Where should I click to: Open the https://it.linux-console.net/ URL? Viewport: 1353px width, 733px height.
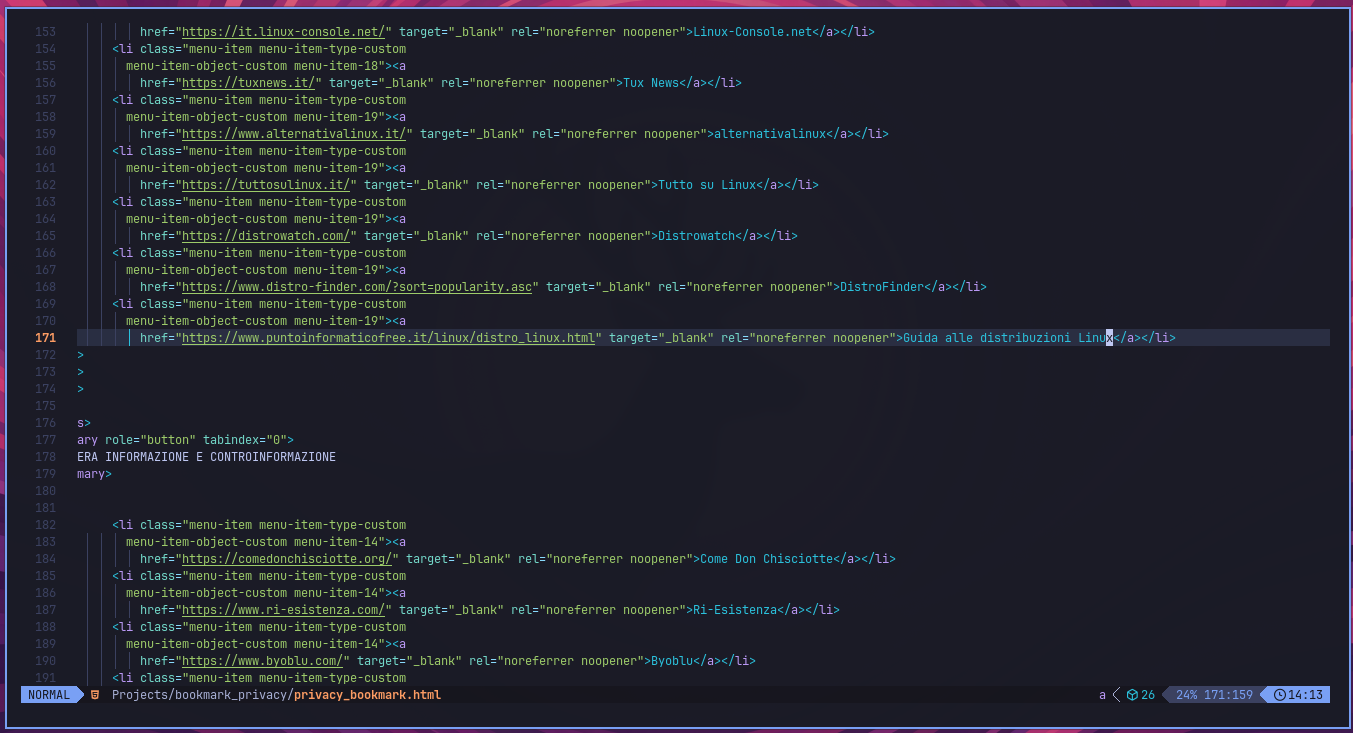283,32
